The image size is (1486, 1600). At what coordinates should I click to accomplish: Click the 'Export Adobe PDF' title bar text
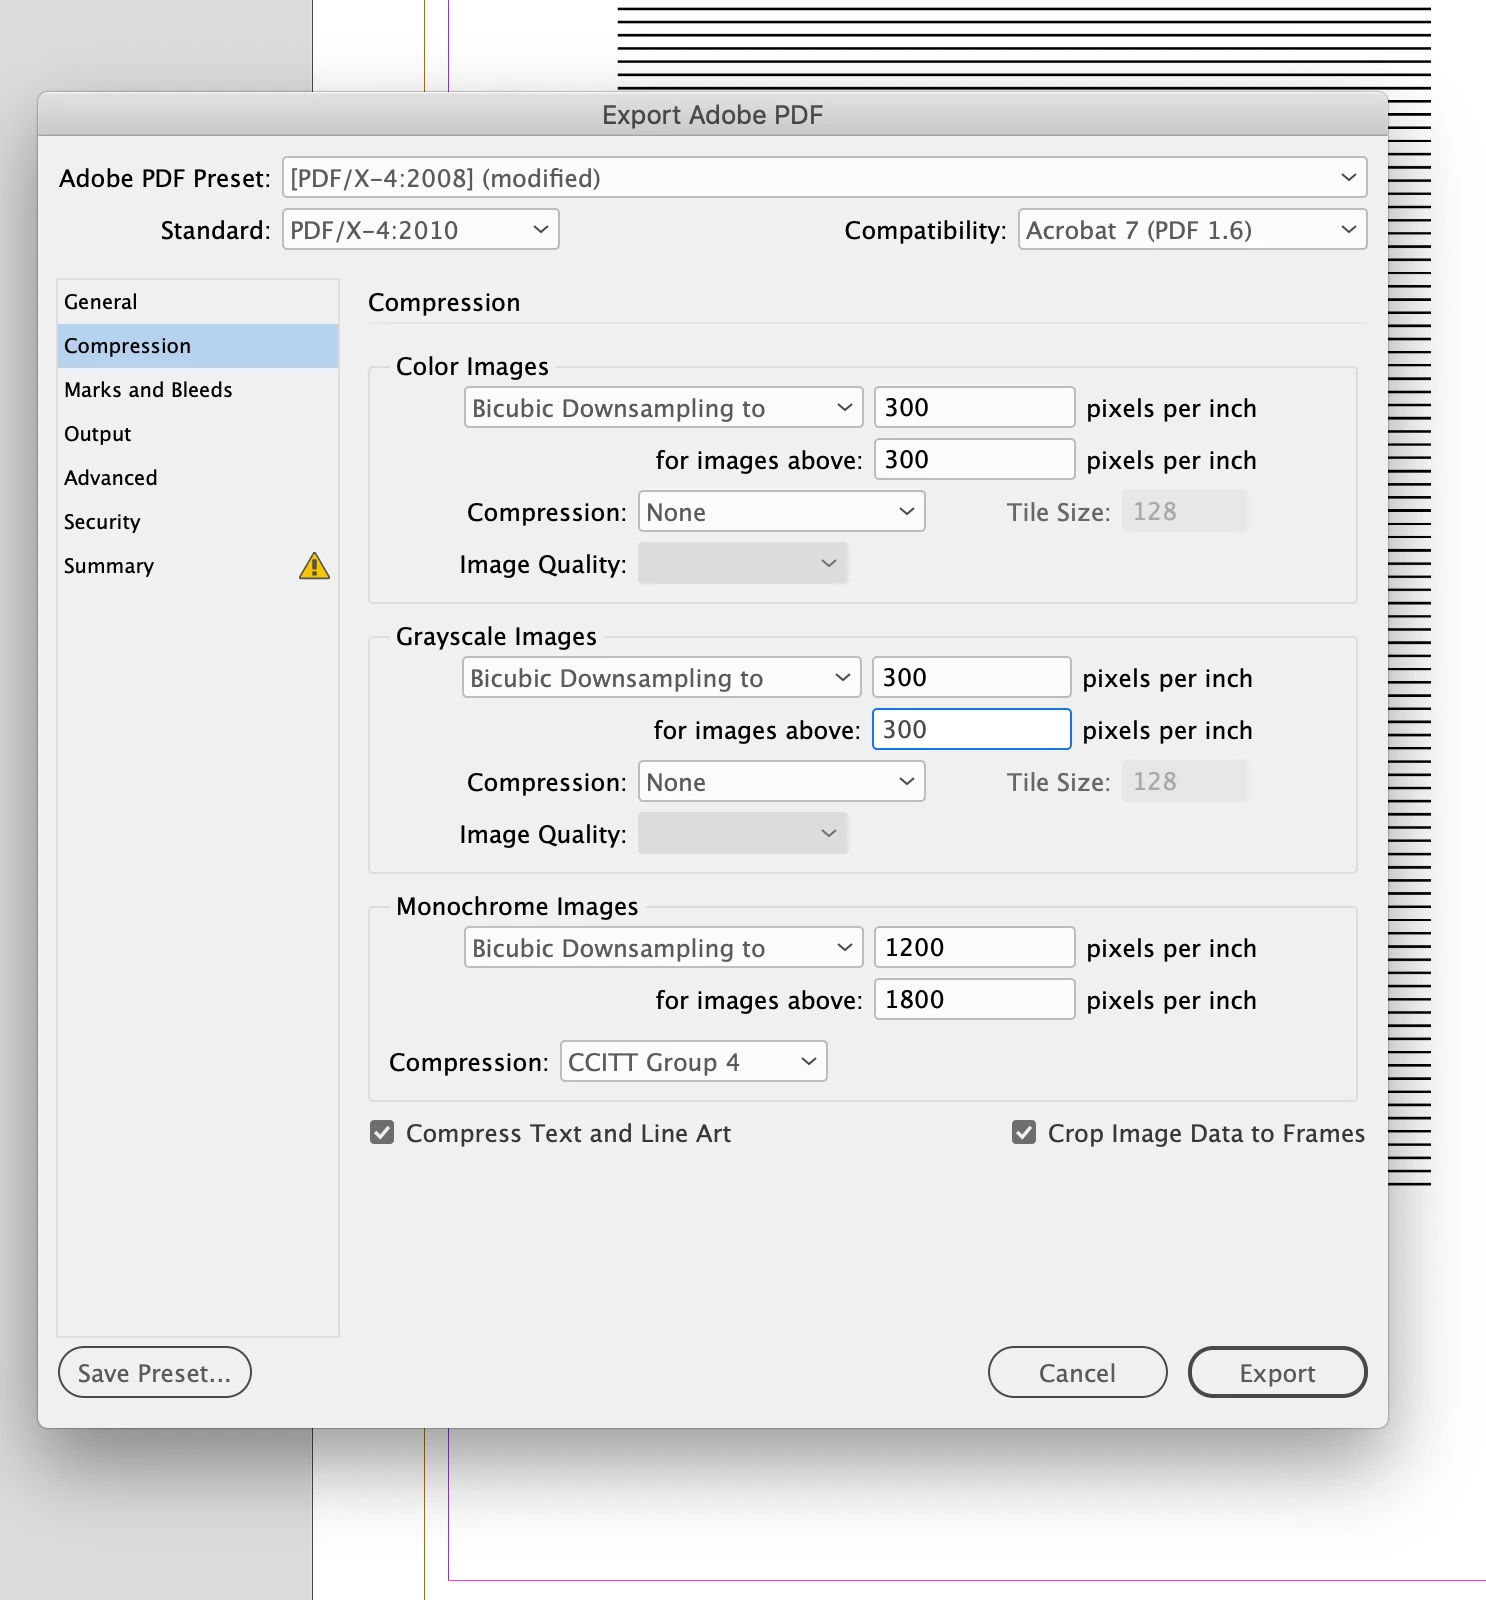tap(712, 115)
